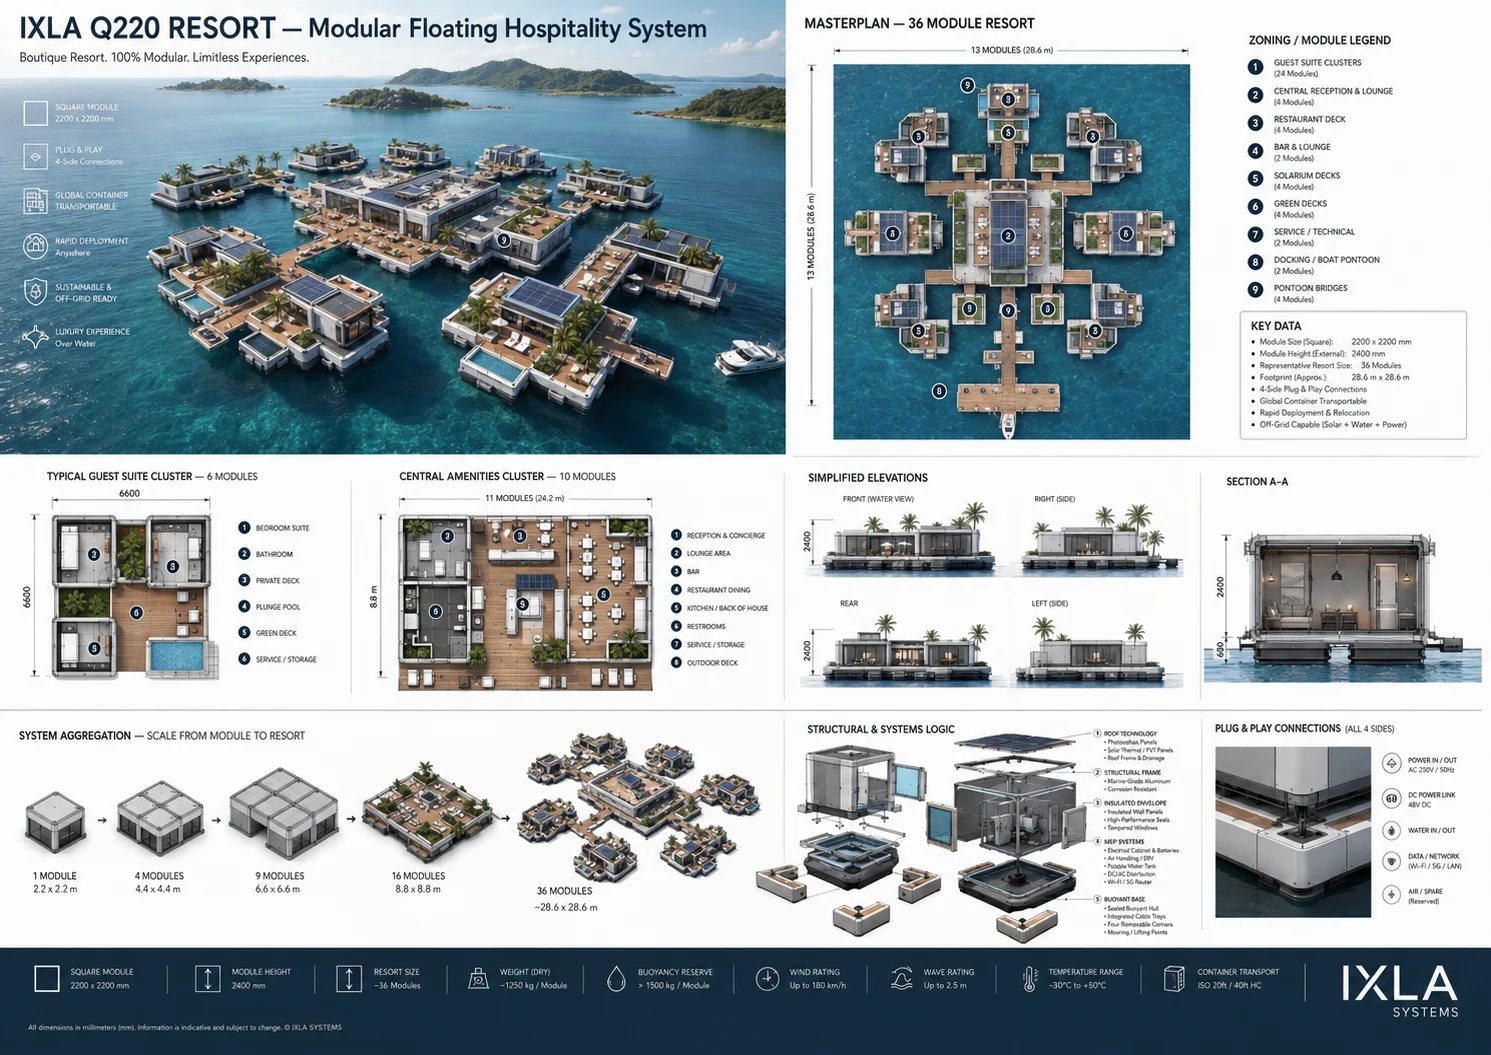Click the plug & play connector close-up photo
This screenshot has height=1055, width=1491.
(1293, 831)
